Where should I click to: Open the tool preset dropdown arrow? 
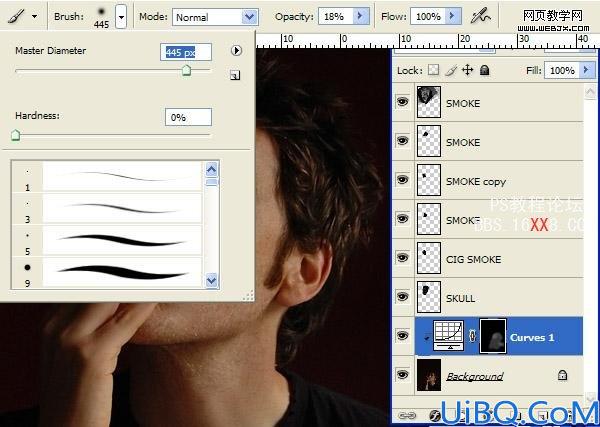click(35, 16)
